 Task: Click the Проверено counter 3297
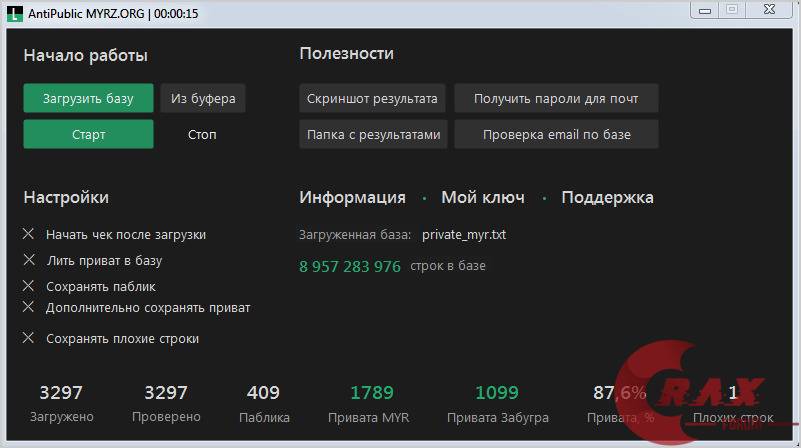(x=166, y=393)
